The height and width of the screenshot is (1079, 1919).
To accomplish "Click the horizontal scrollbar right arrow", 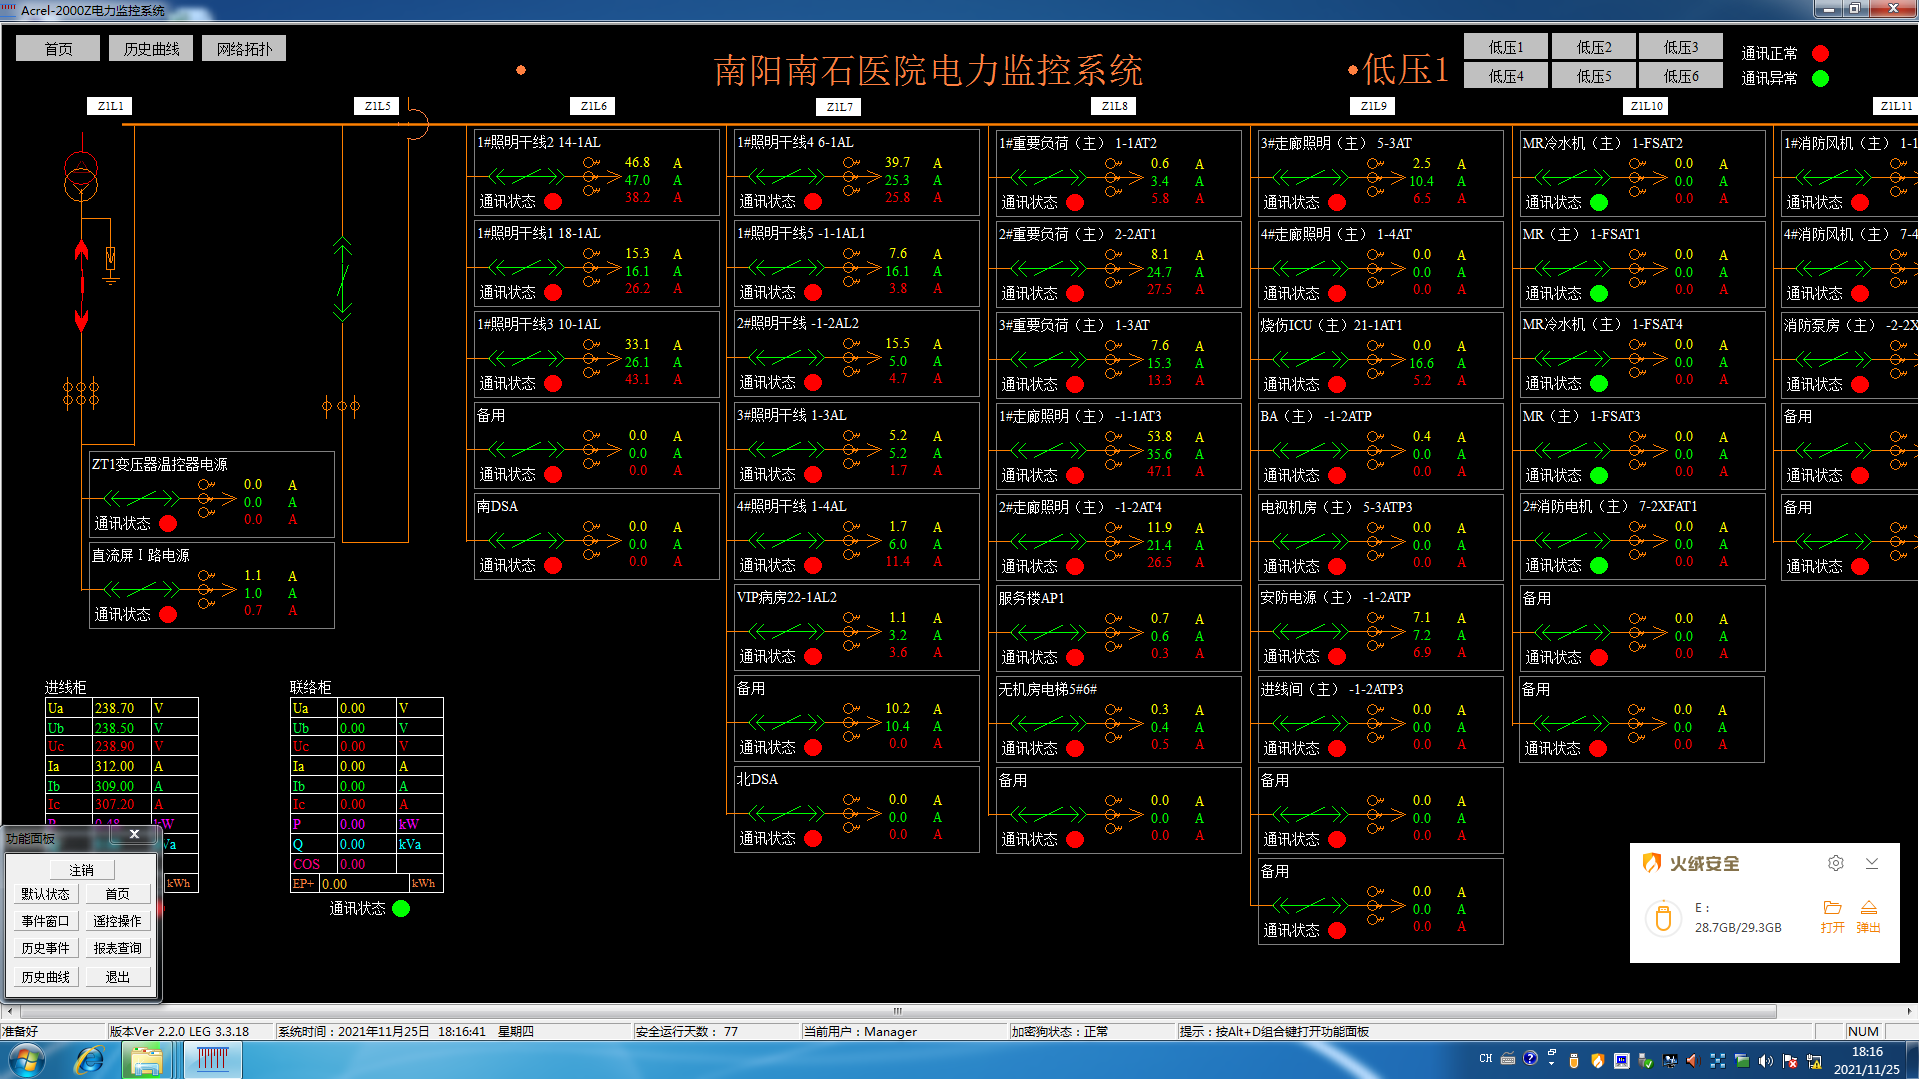I will (1909, 1011).
